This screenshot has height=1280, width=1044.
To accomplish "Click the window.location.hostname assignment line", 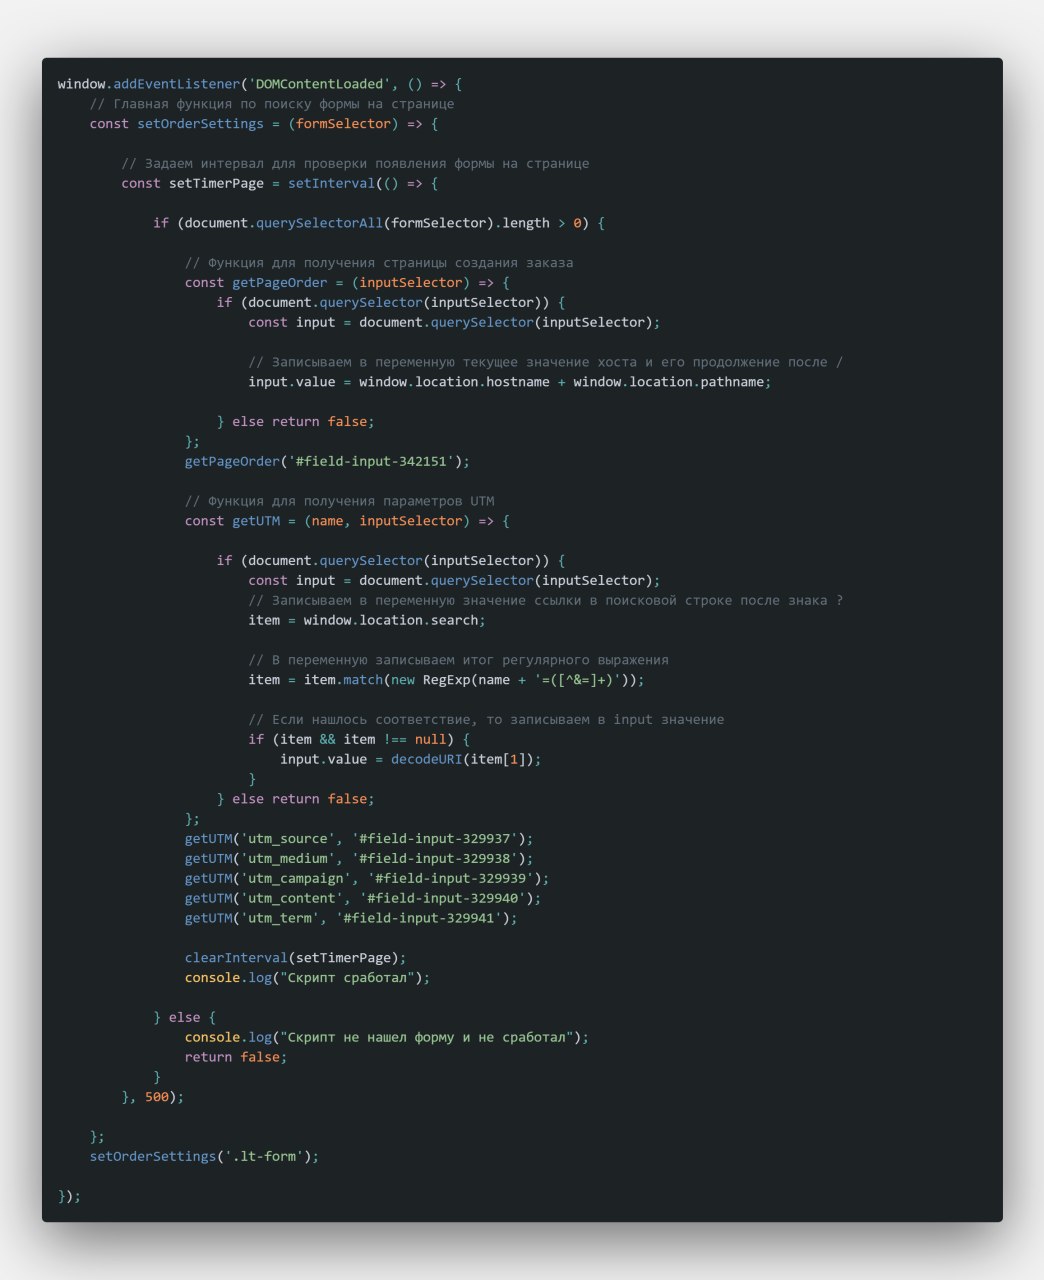I will [510, 382].
